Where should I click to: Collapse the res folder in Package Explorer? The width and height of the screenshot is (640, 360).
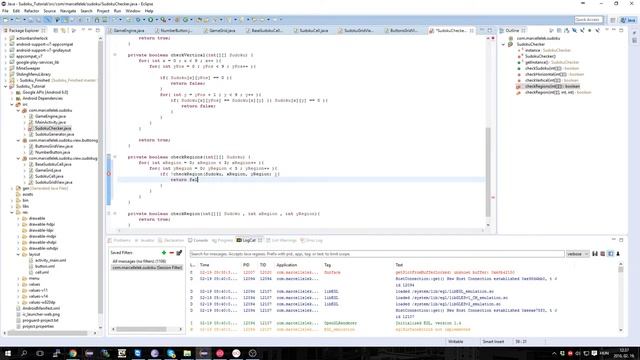point(12,212)
